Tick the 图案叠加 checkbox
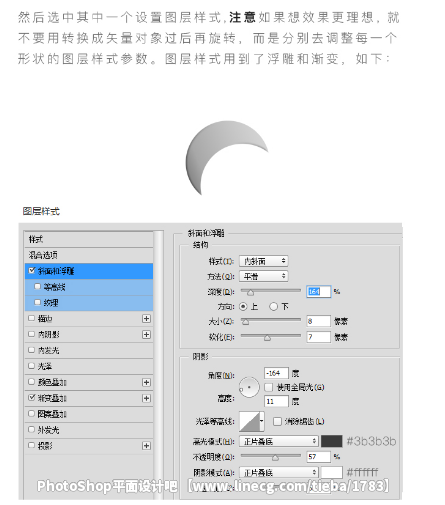This screenshot has height=505, width=445. pos(31,413)
